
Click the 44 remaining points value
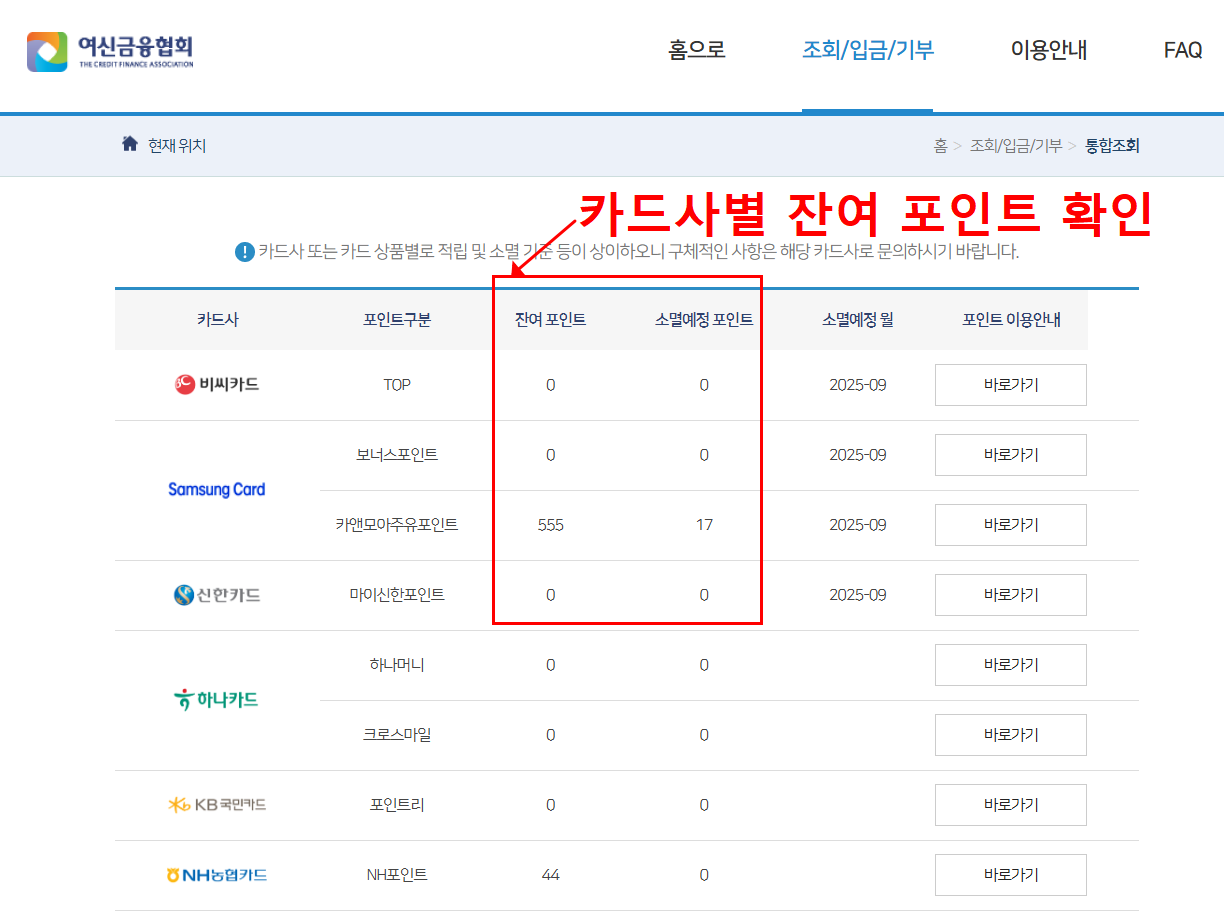click(x=550, y=875)
